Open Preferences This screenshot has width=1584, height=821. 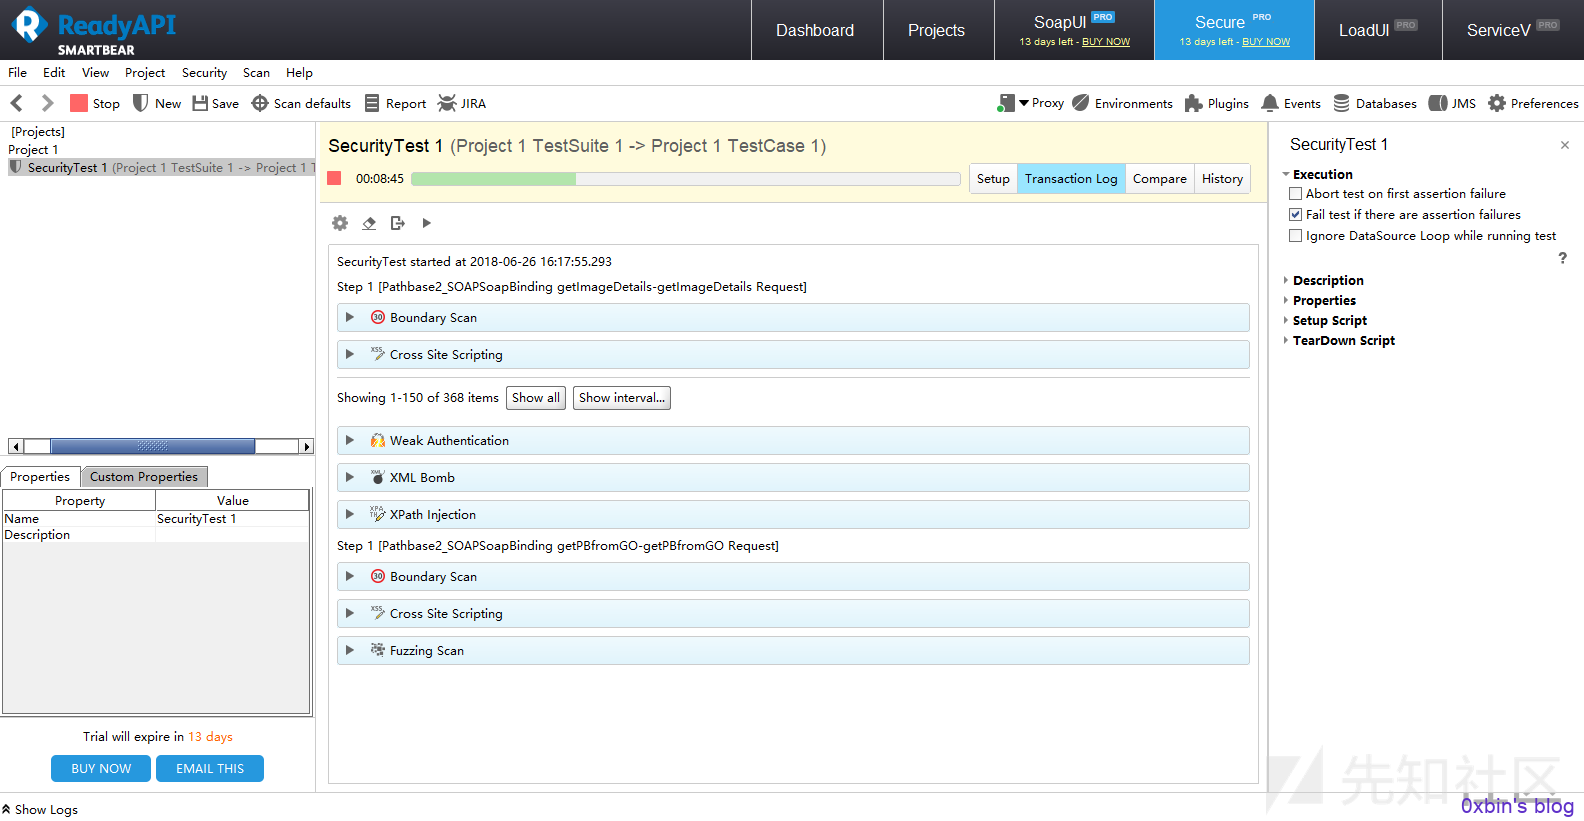pyautogui.click(x=1533, y=103)
